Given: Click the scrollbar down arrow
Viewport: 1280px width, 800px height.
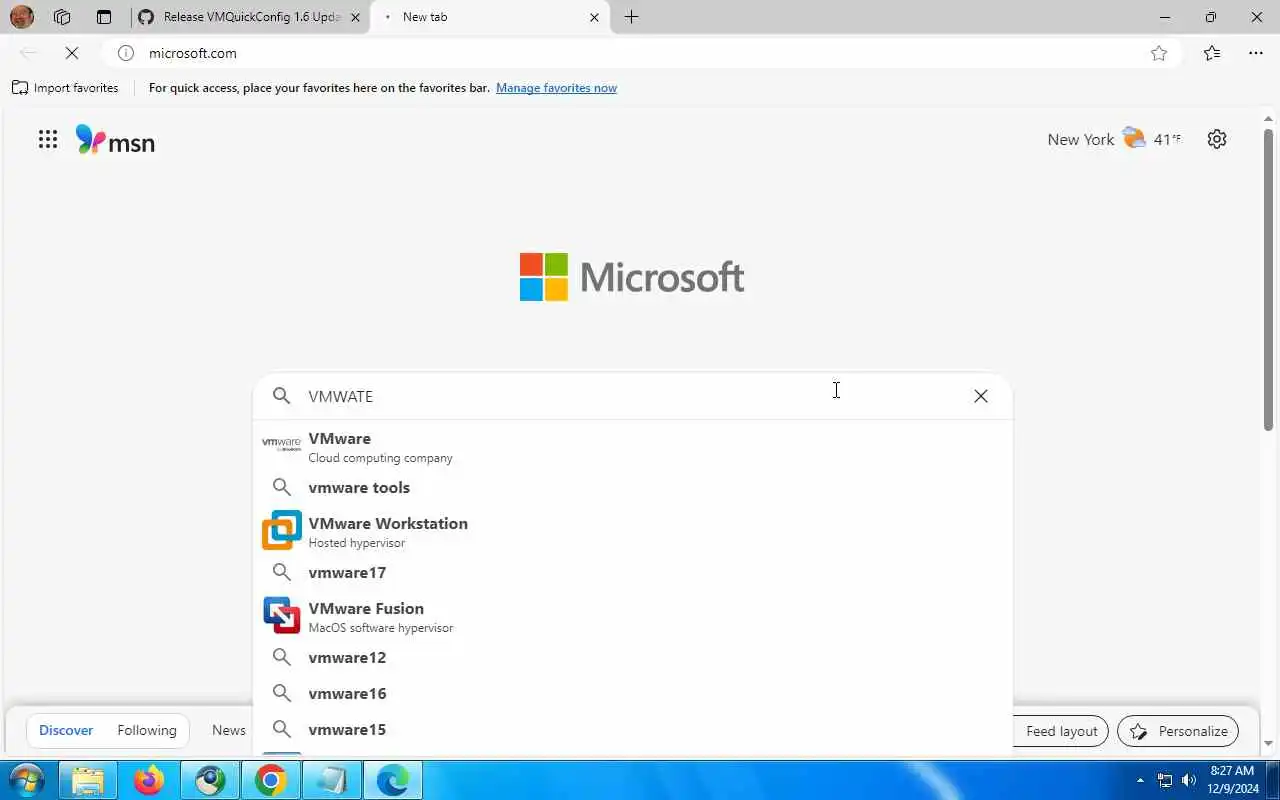Looking at the screenshot, I should click(1269, 743).
